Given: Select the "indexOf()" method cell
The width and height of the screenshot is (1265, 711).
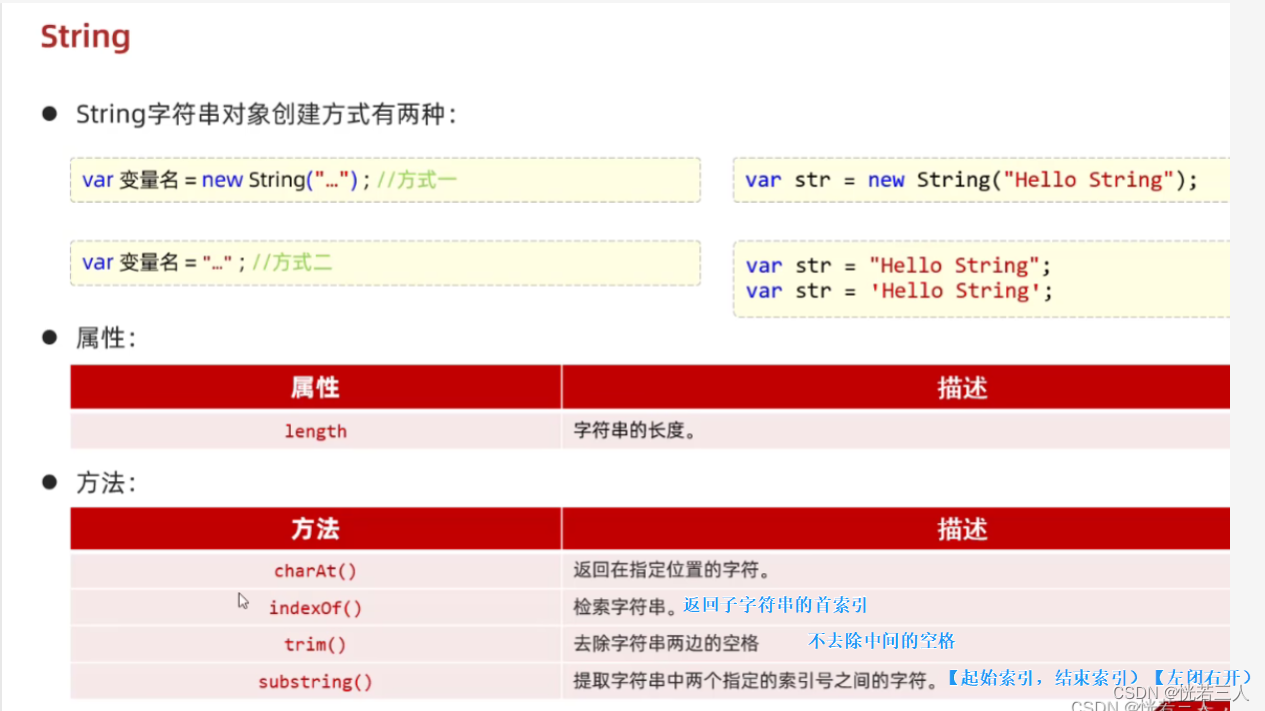Looking at the screenshot, I should coord(315,607).
